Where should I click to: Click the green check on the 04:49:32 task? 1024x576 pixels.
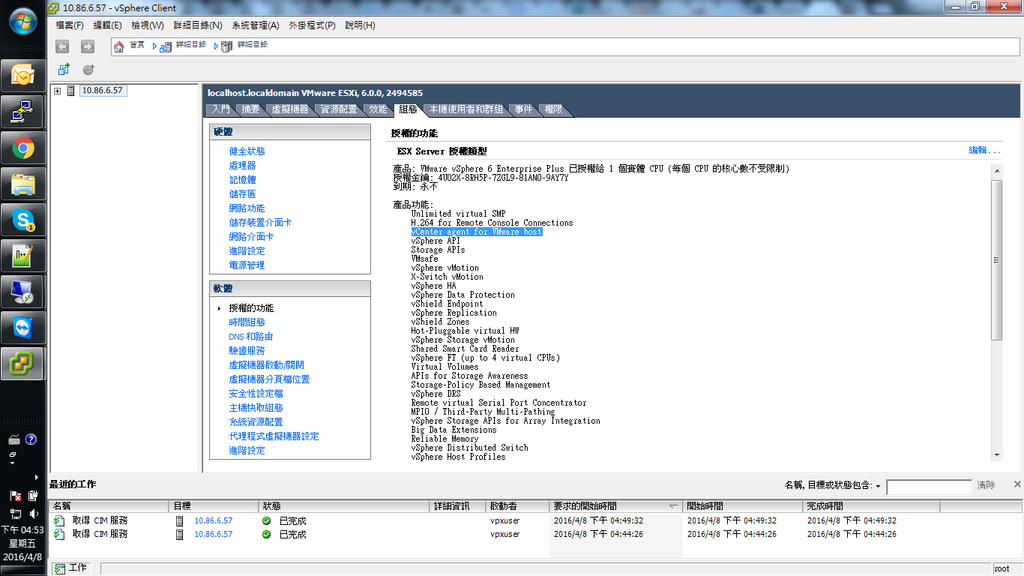(266, 521)
